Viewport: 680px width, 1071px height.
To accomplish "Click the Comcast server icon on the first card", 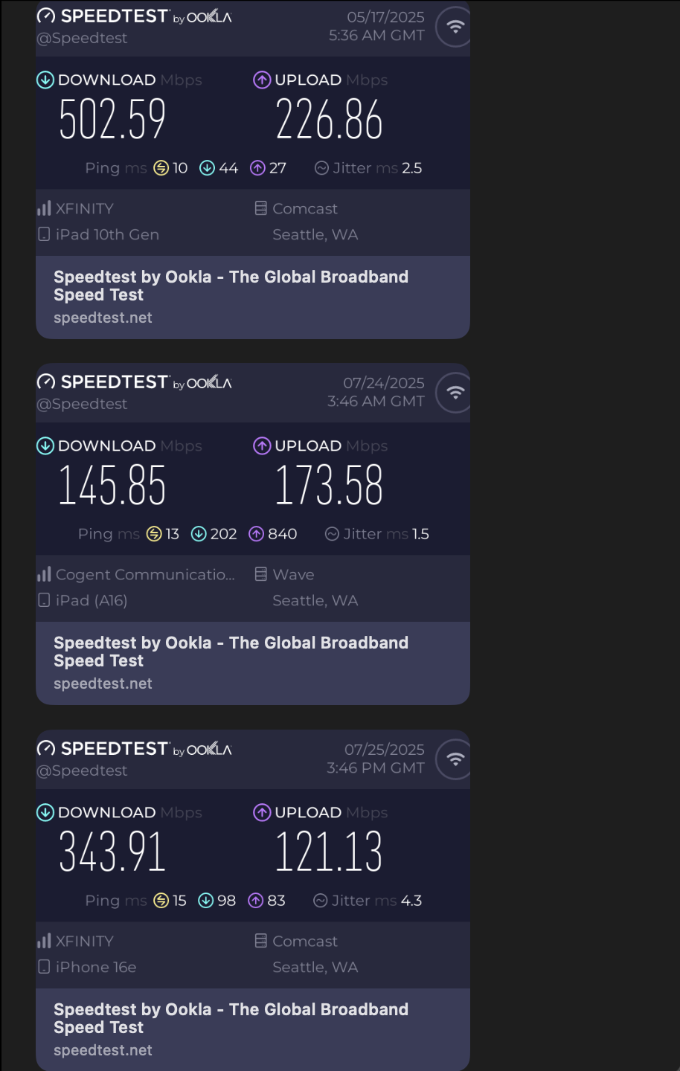I will [x=261, y=208].
